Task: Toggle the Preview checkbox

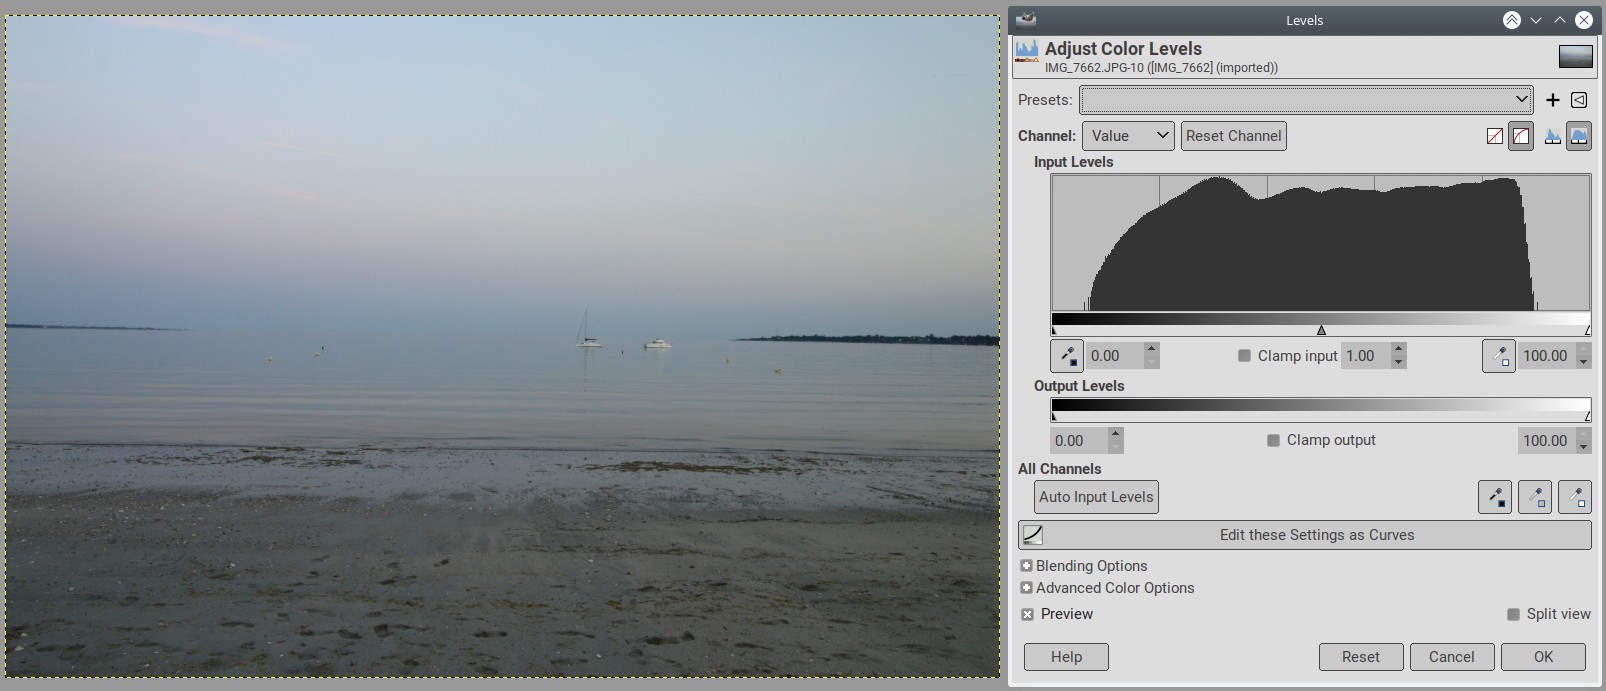Action: [x=1027, y=614]
